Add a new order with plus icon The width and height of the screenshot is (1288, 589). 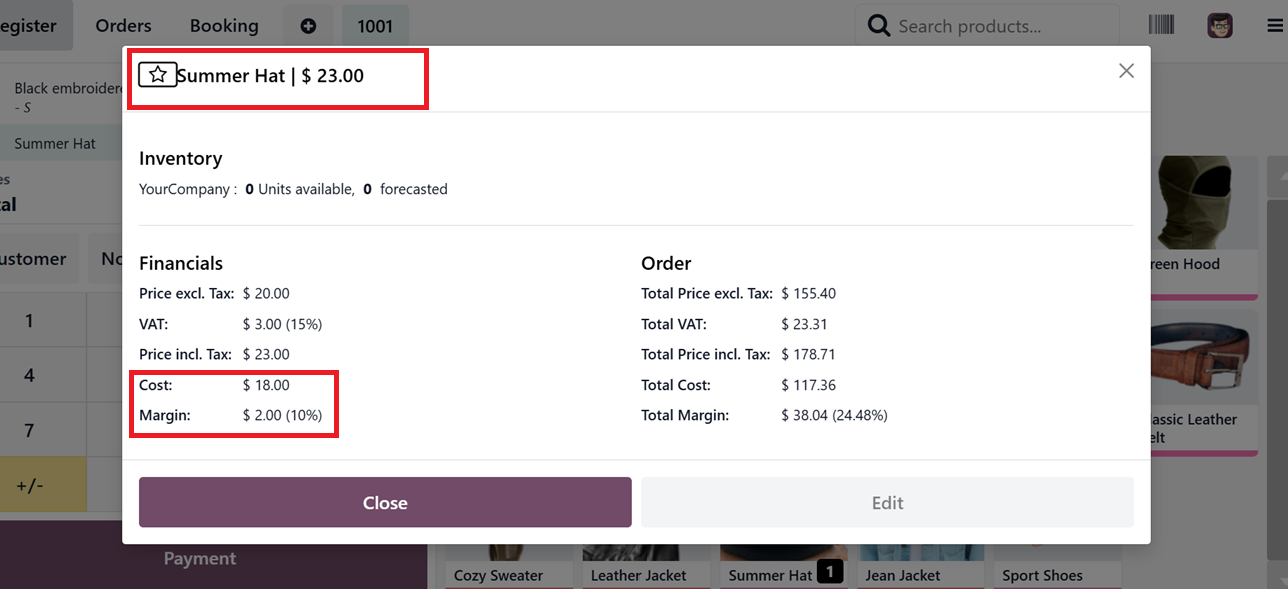[308, 26]
